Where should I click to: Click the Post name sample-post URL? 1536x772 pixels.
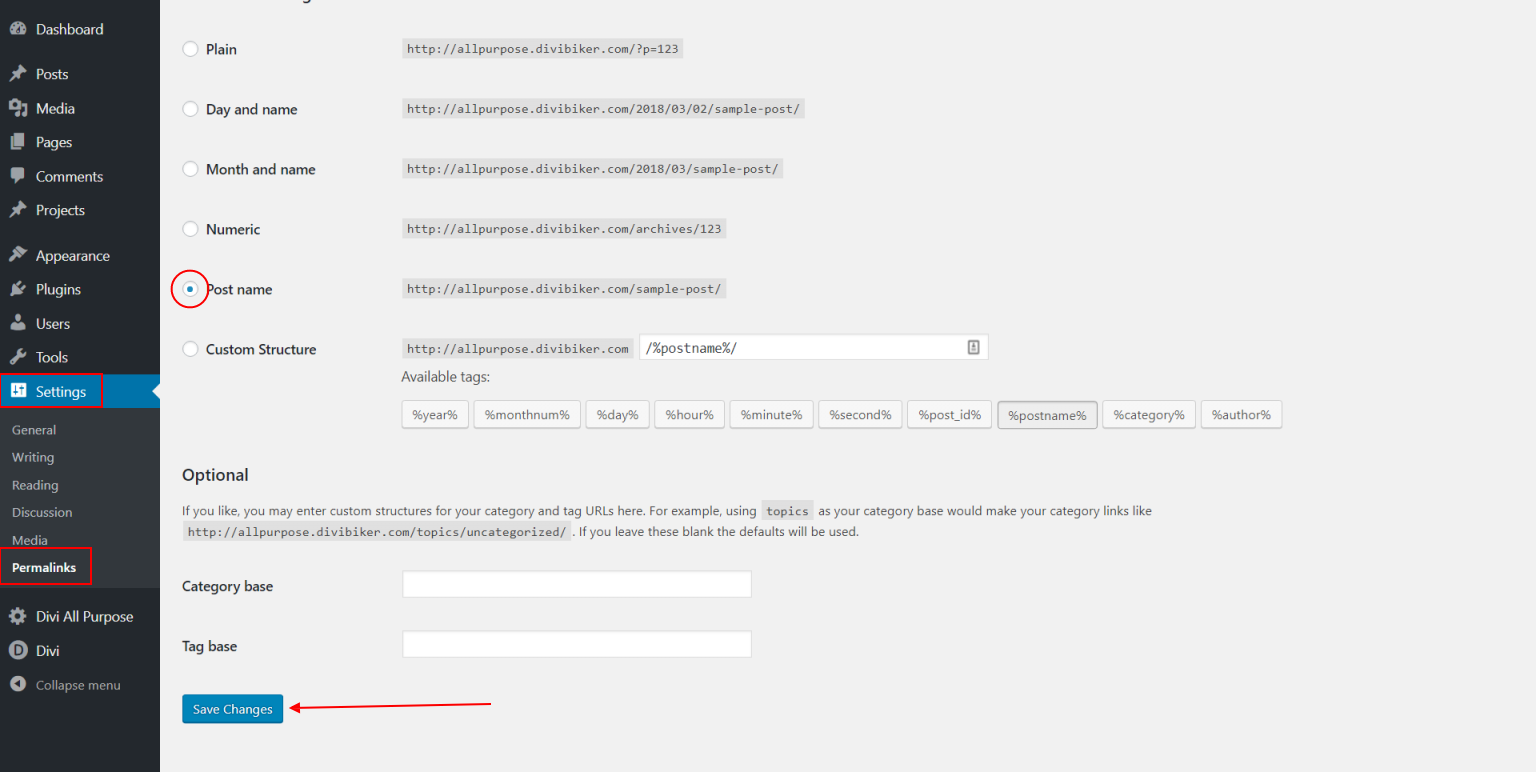pos(564,289)
